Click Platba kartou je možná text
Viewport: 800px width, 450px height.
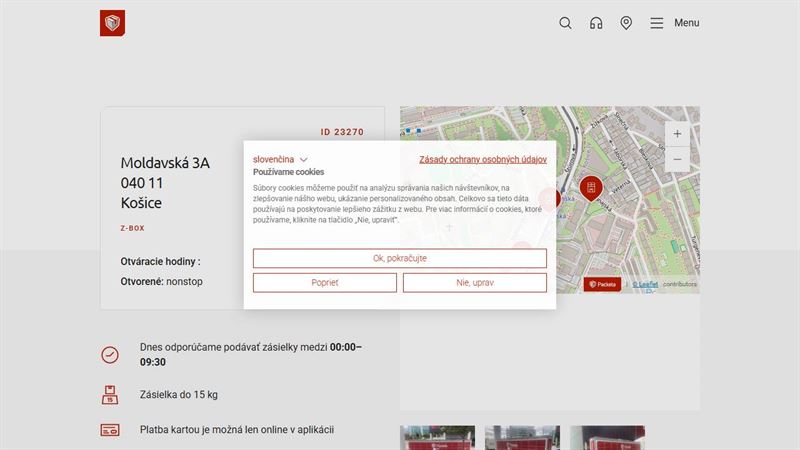[x=237, y=430]
